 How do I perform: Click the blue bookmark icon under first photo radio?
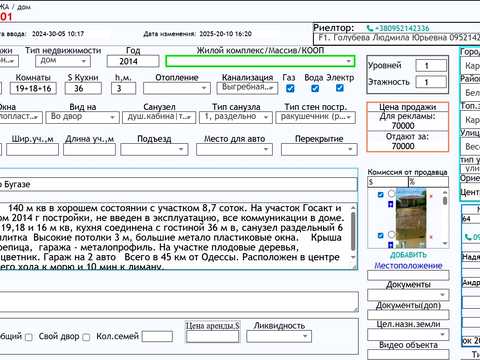tap(391, 204)
